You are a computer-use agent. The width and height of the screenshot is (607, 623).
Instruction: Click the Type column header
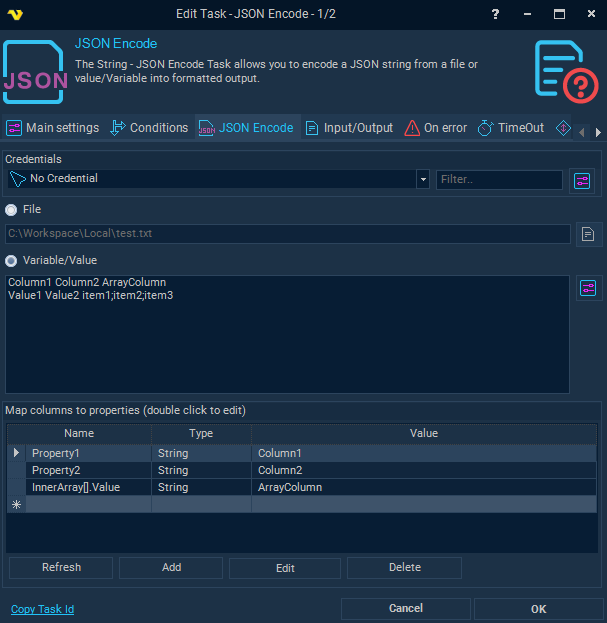click(201, 433)
